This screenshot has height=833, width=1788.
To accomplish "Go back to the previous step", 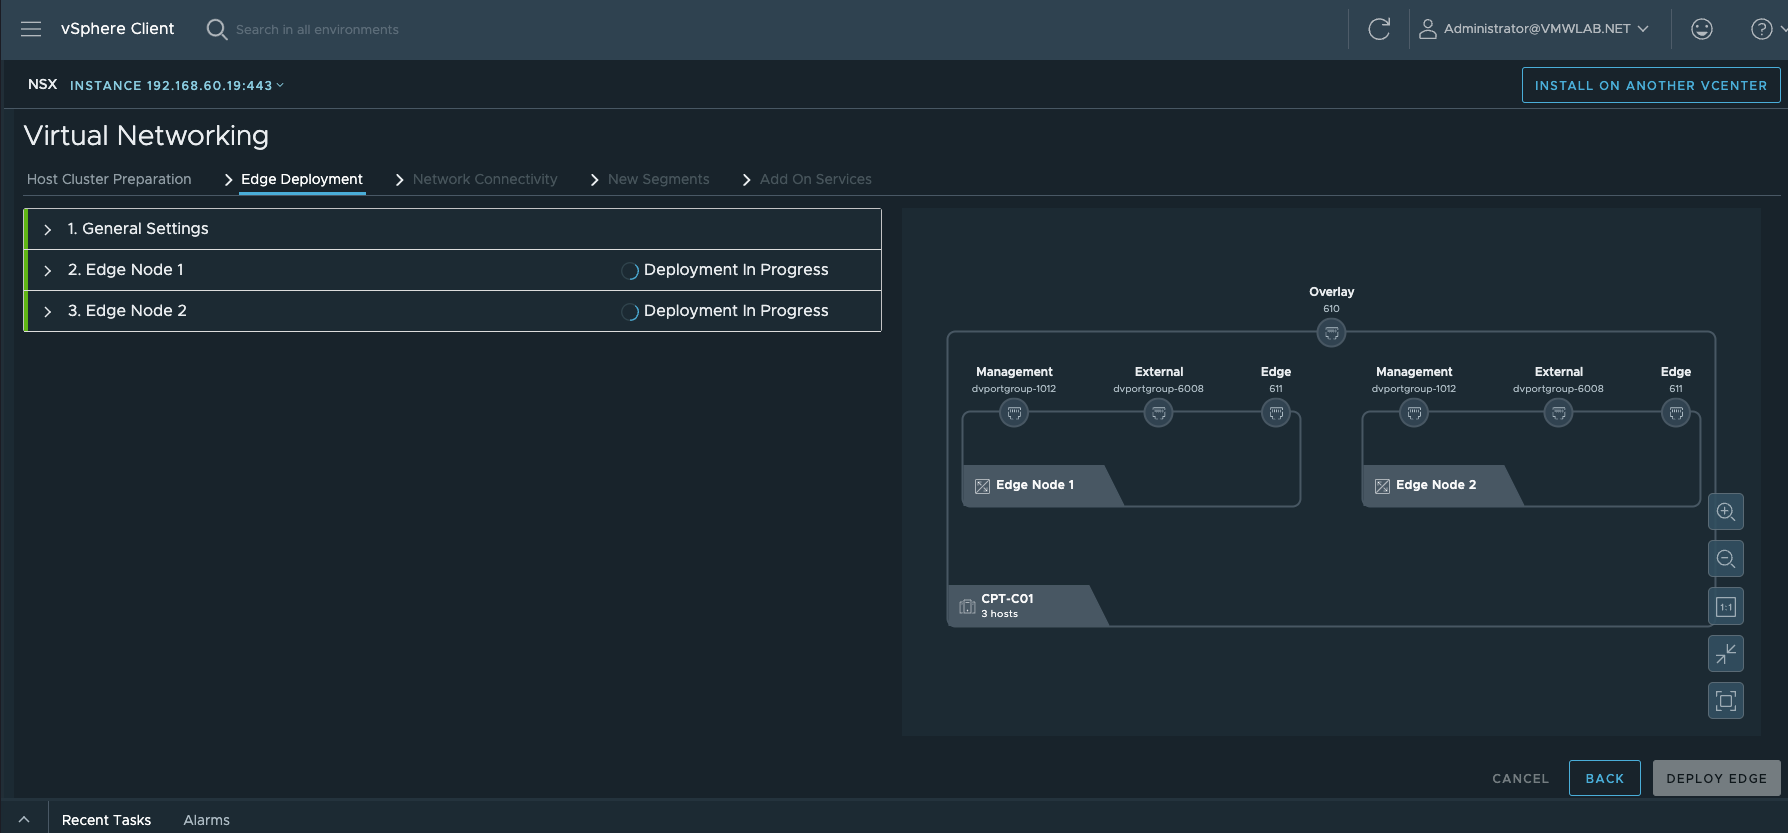I will pos(1605,778).
